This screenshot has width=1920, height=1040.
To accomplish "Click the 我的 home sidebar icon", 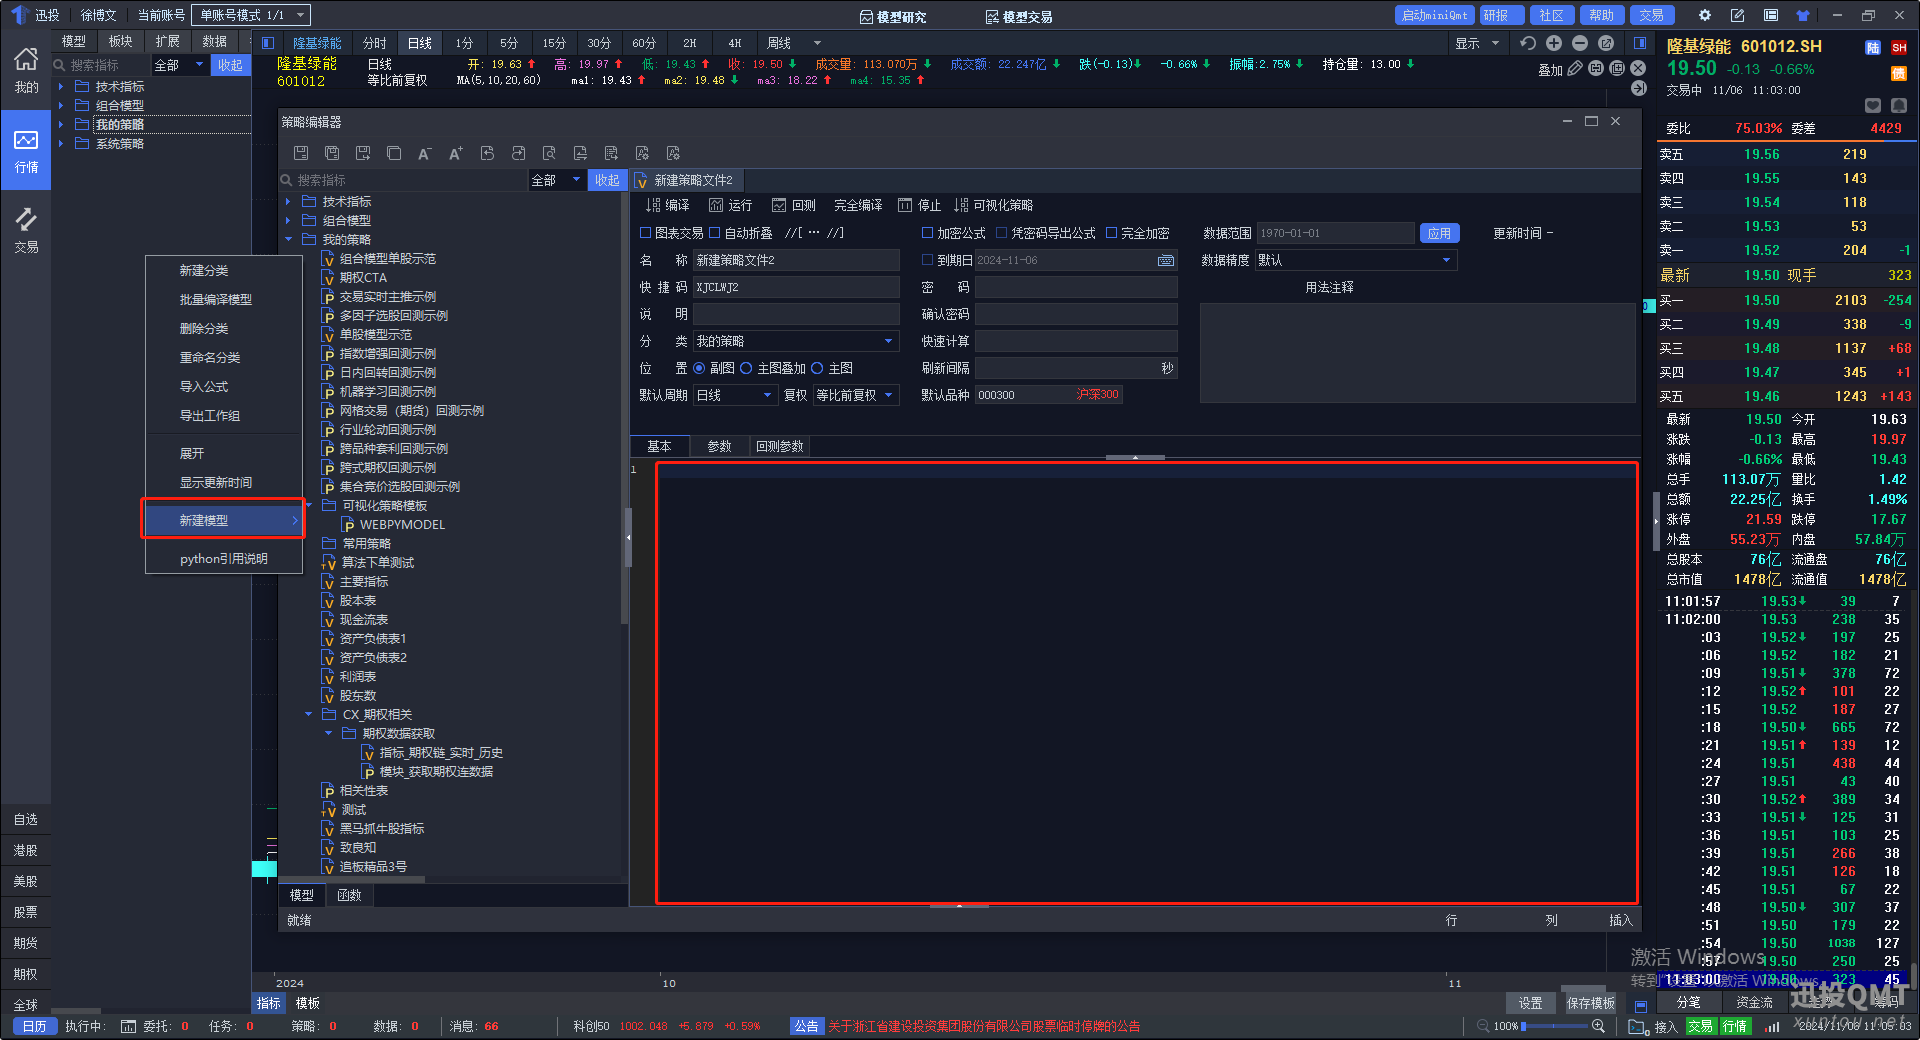I will point(26,70).
